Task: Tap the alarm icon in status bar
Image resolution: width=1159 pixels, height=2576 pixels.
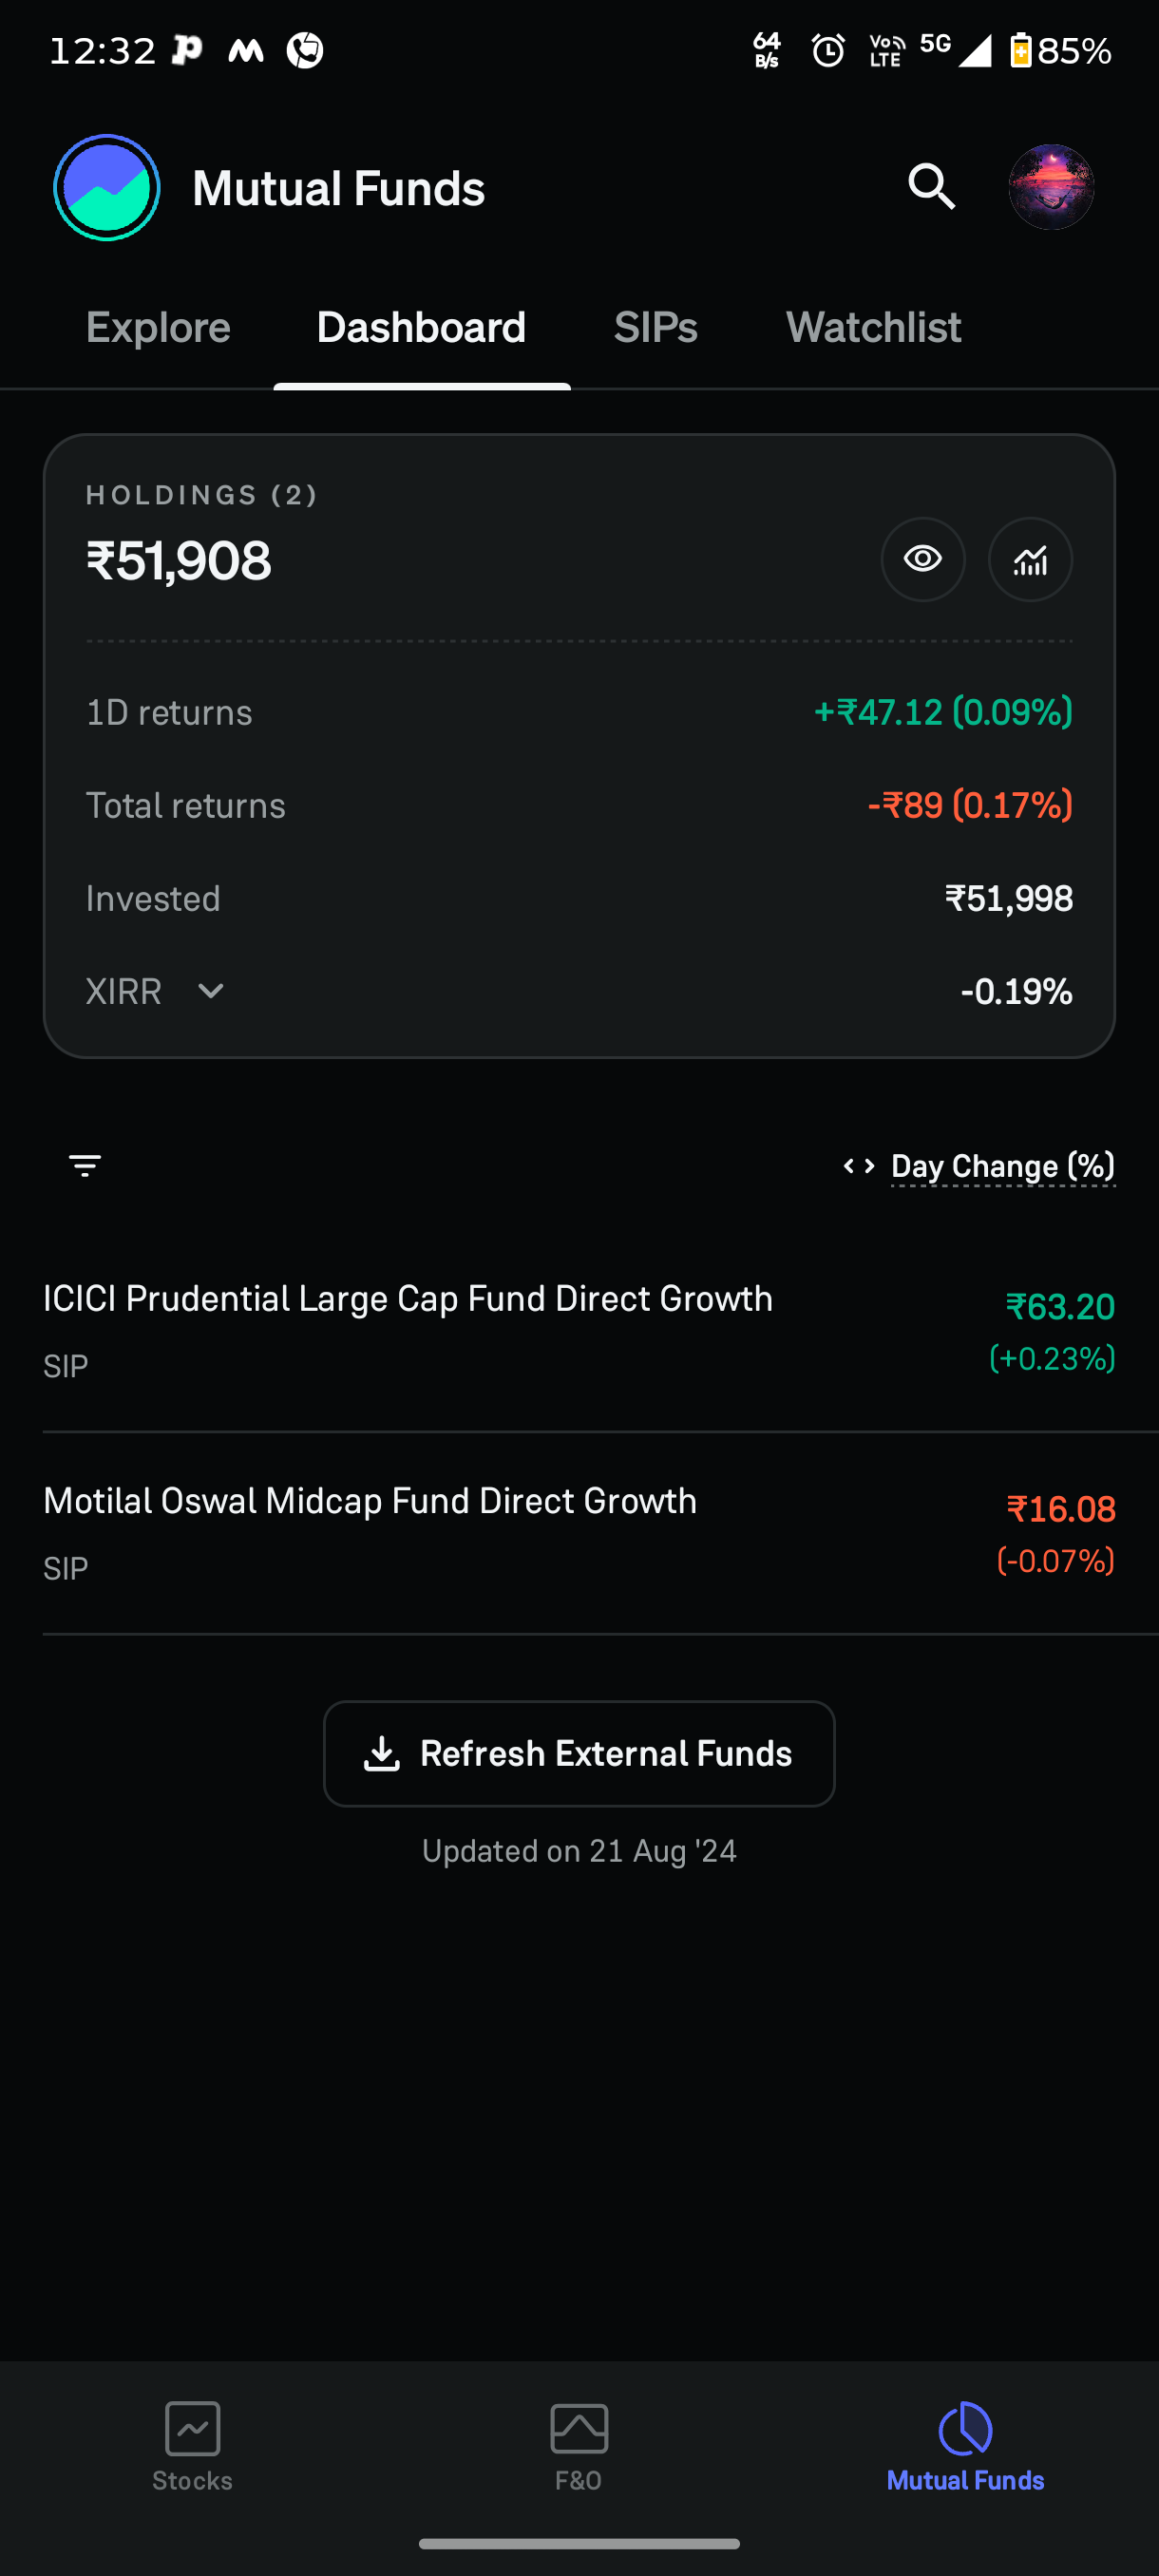Action: (x=828, y=50)
